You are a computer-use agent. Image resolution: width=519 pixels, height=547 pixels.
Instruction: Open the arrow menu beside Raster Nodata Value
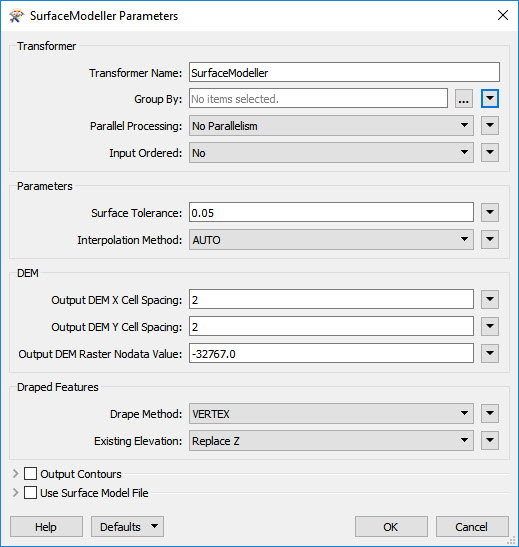(x=490, y=353)
